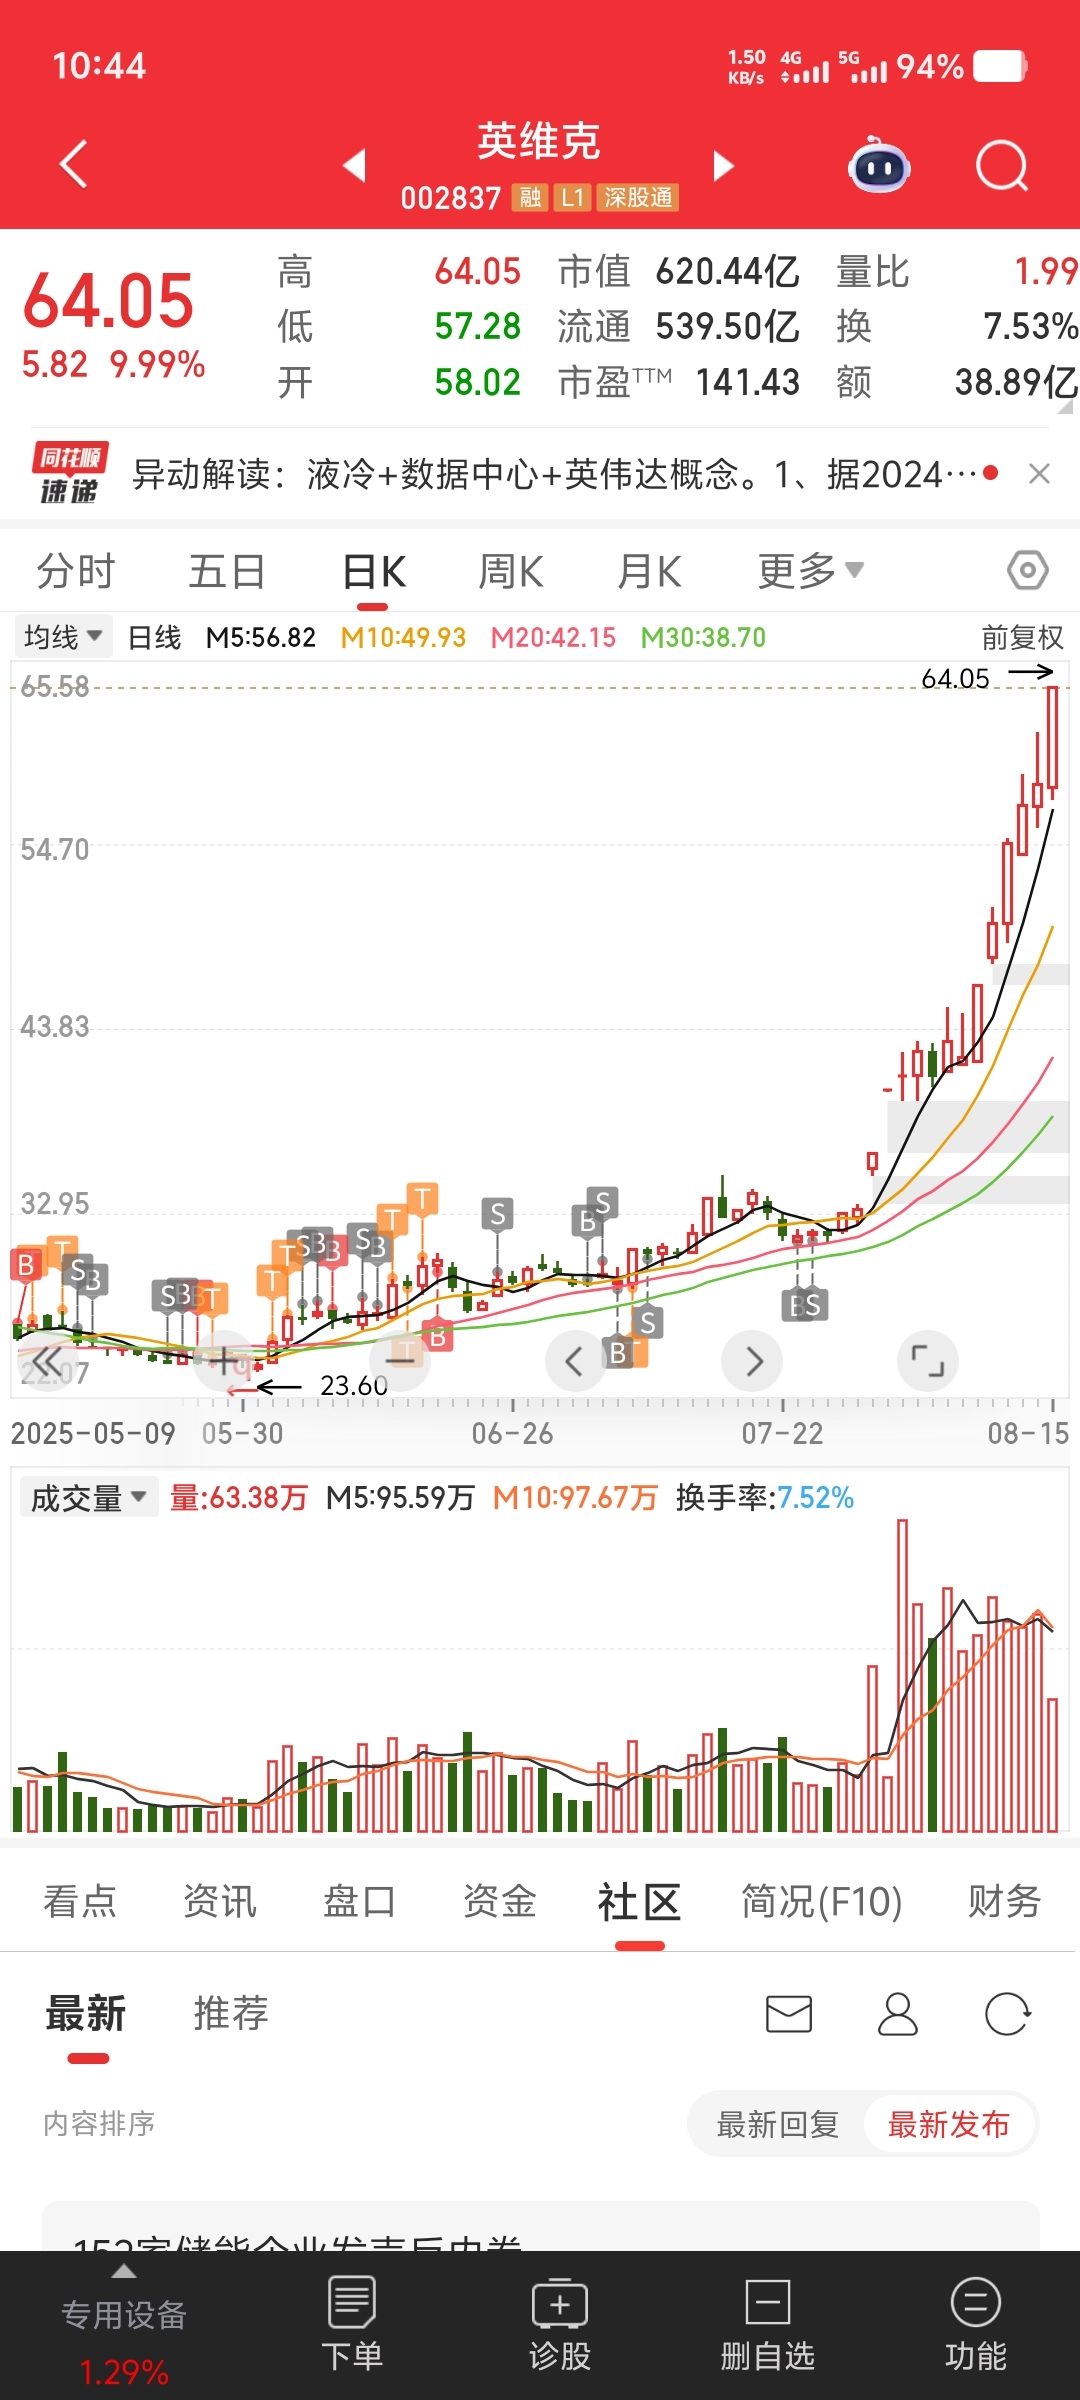
Task: Tap M30:38.70 moving average value
Action: (x=703, y=637)
